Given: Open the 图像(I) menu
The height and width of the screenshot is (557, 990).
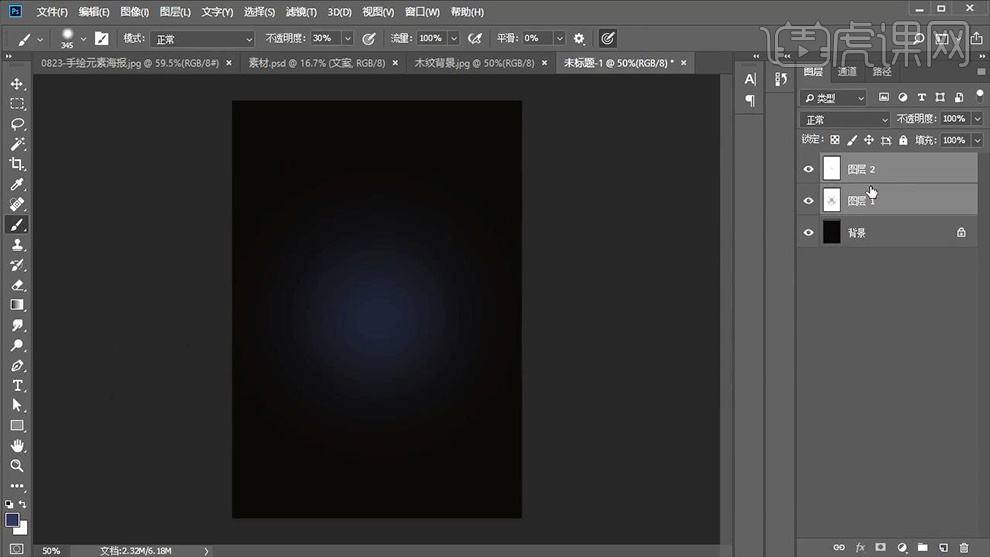Looking at the screenshot, I should point(134,12).
